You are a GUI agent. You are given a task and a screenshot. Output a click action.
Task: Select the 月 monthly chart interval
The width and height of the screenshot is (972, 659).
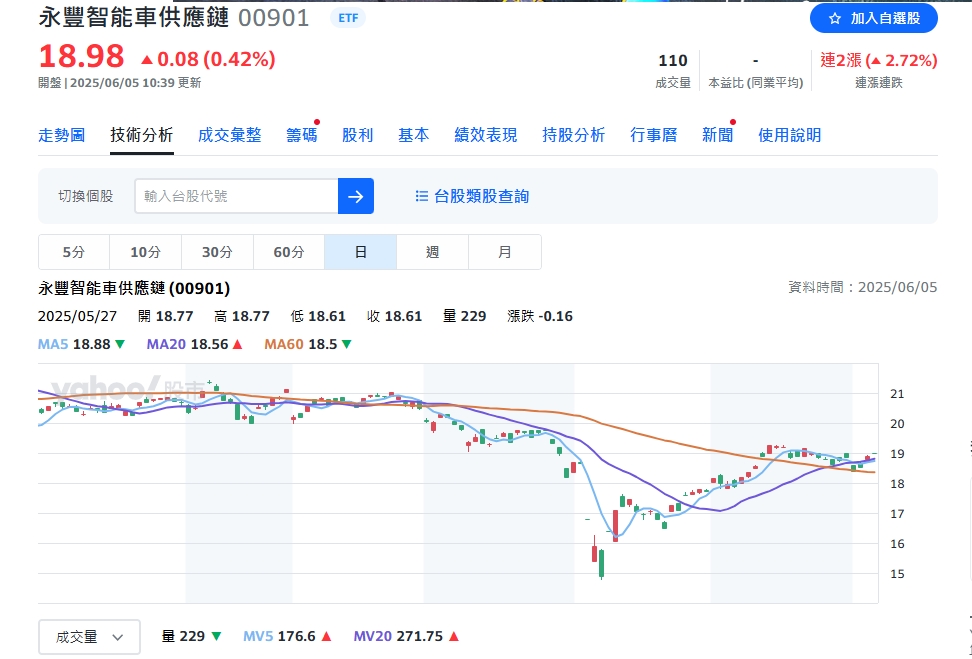click(505, 252)
